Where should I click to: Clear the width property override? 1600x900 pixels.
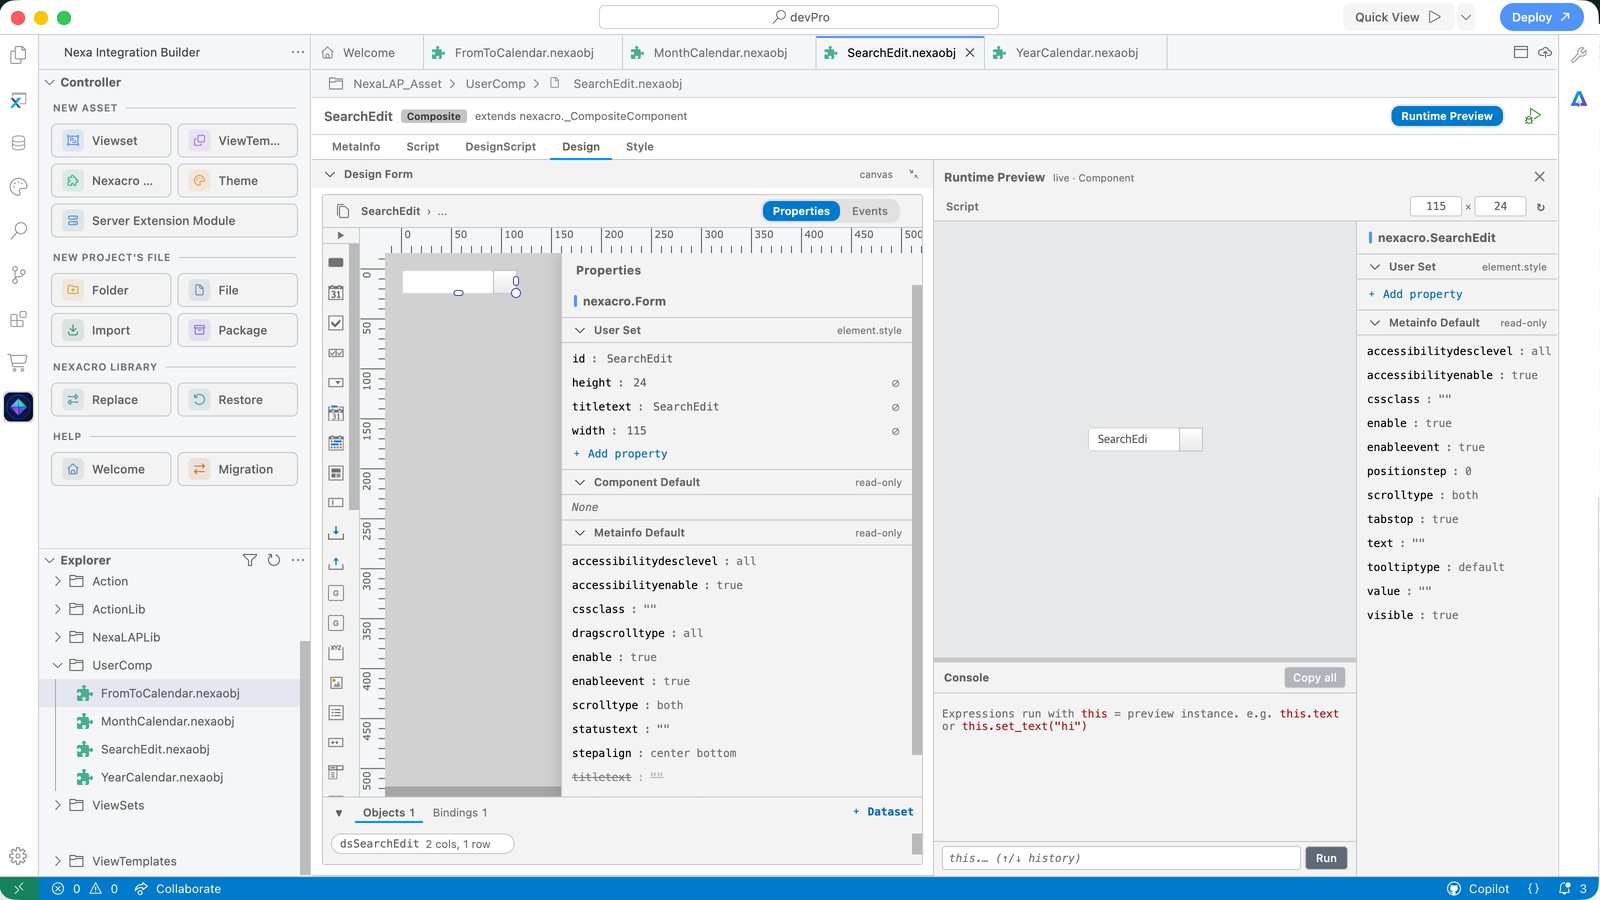(895, 431)
